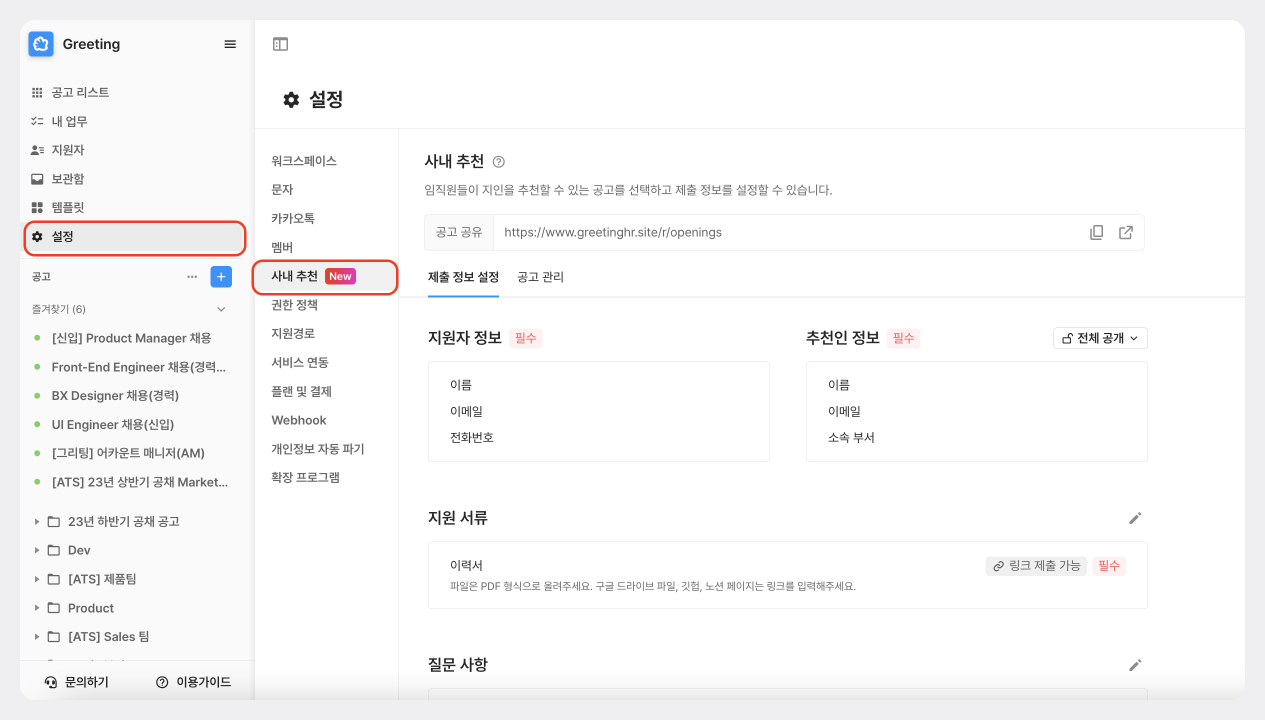
Task: Click help icon next to 사내 추천
Action: click(x=499, y=161)
